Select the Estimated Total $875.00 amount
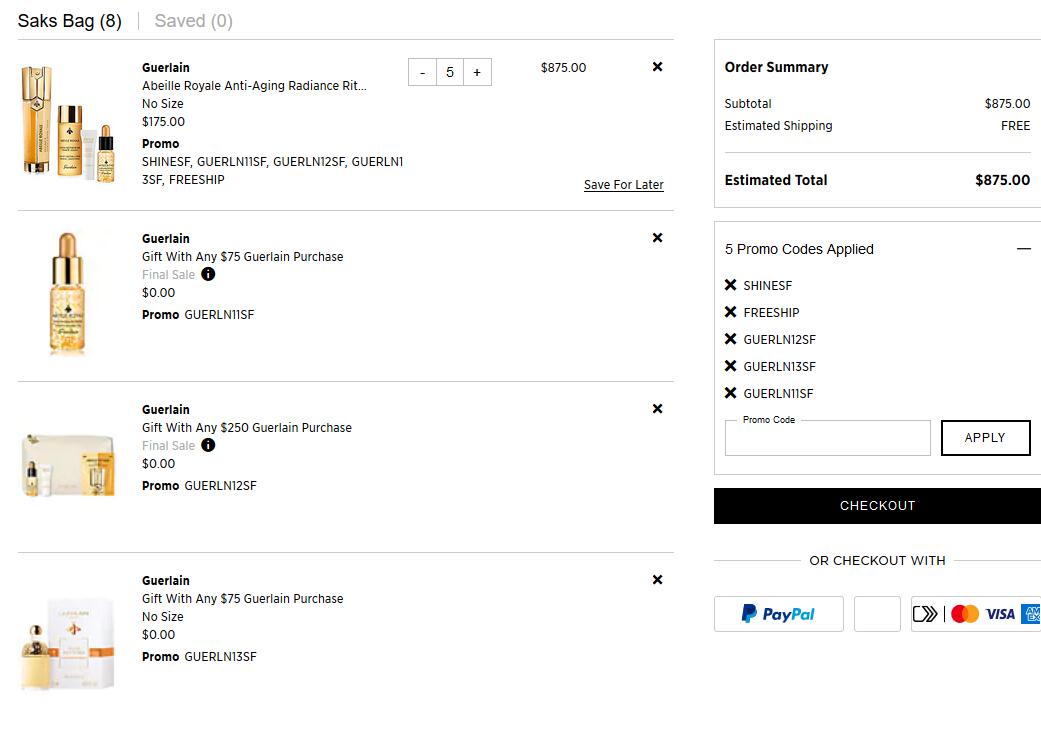This screenshot has width=1041, height=729. (x=1002, y=180)
